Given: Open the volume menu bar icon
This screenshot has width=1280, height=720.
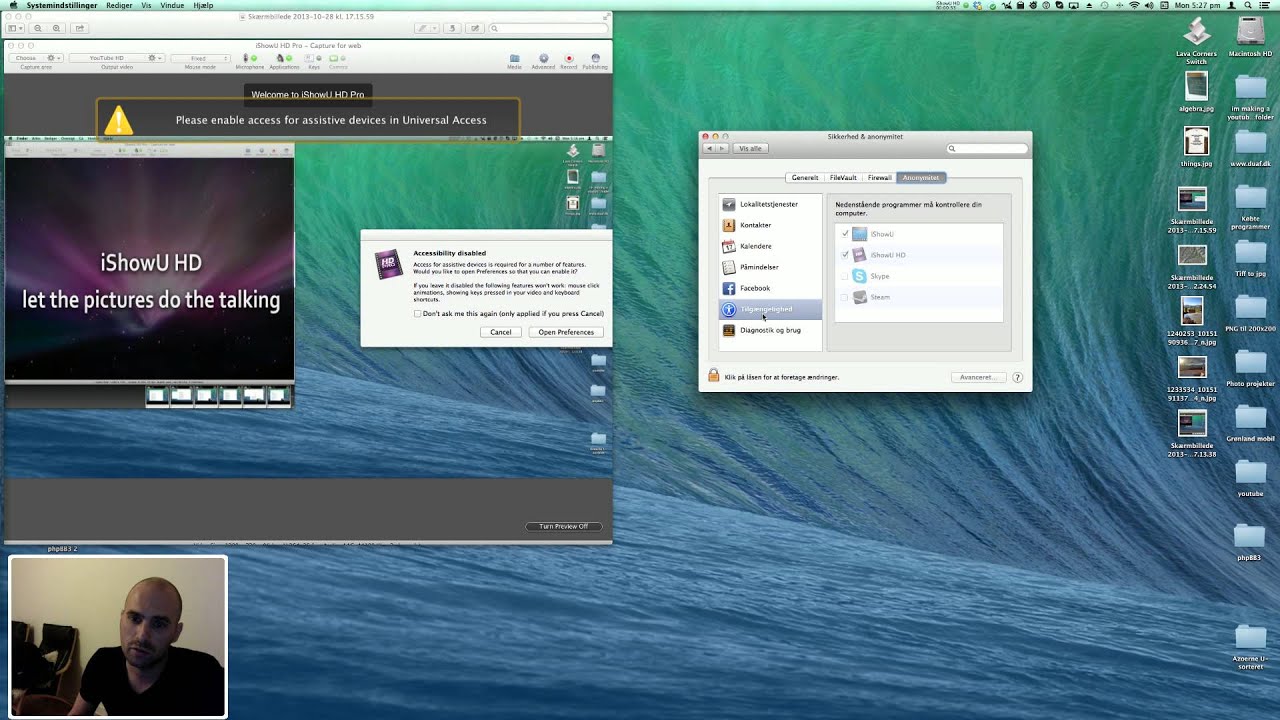Looking at the screenshot, I should coord(1150,5).
